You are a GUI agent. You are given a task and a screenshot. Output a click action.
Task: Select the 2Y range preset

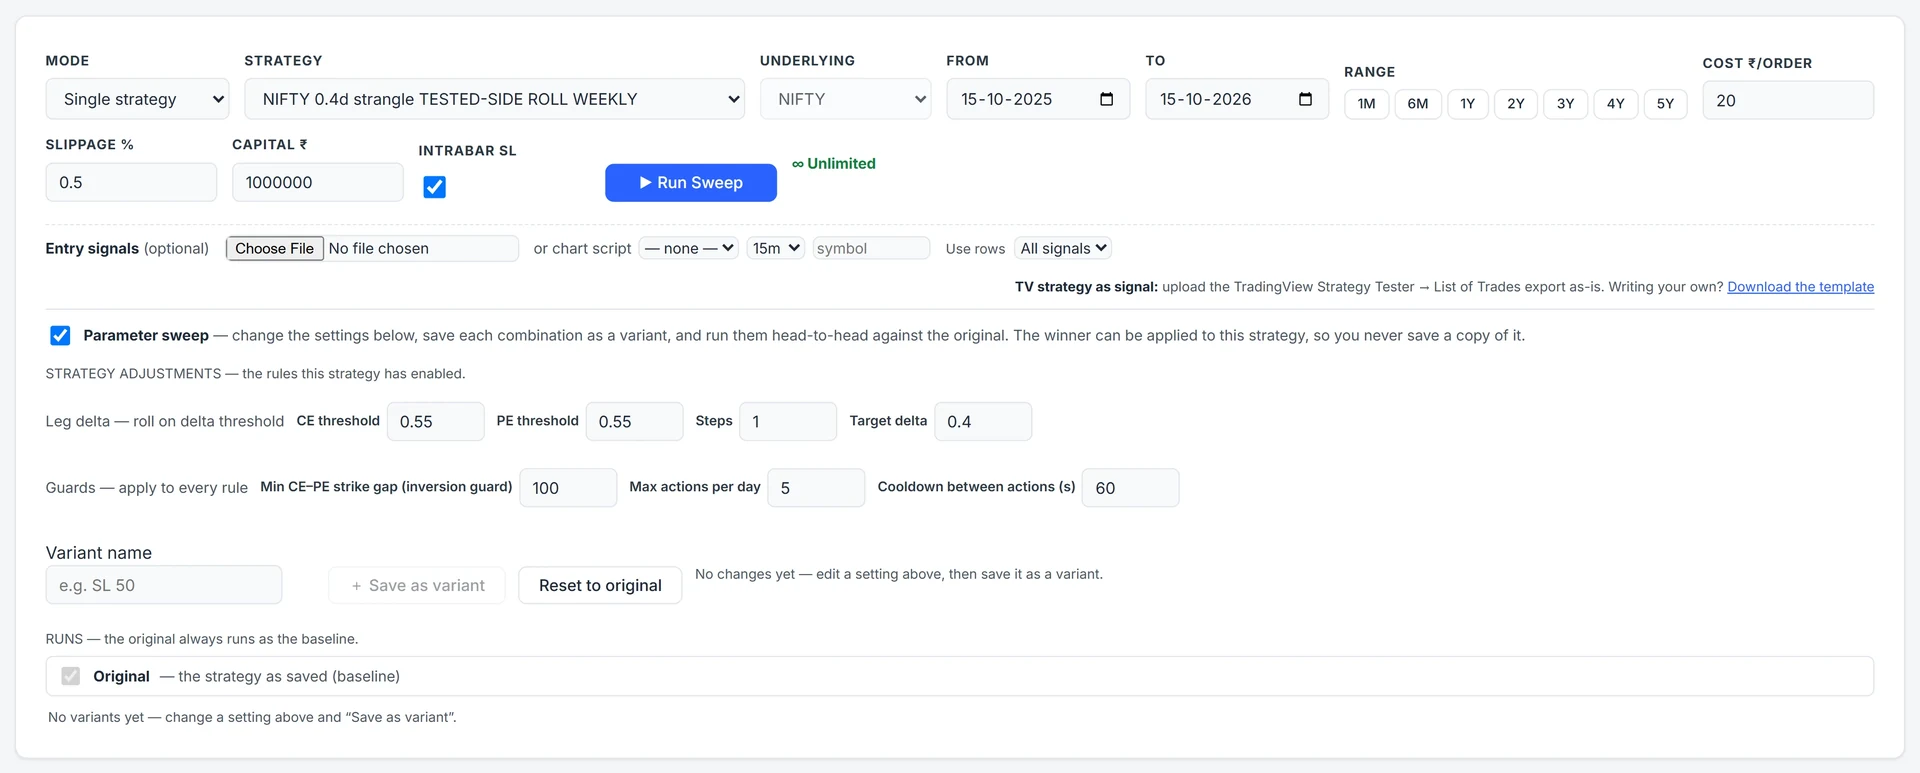(1515, 104)
